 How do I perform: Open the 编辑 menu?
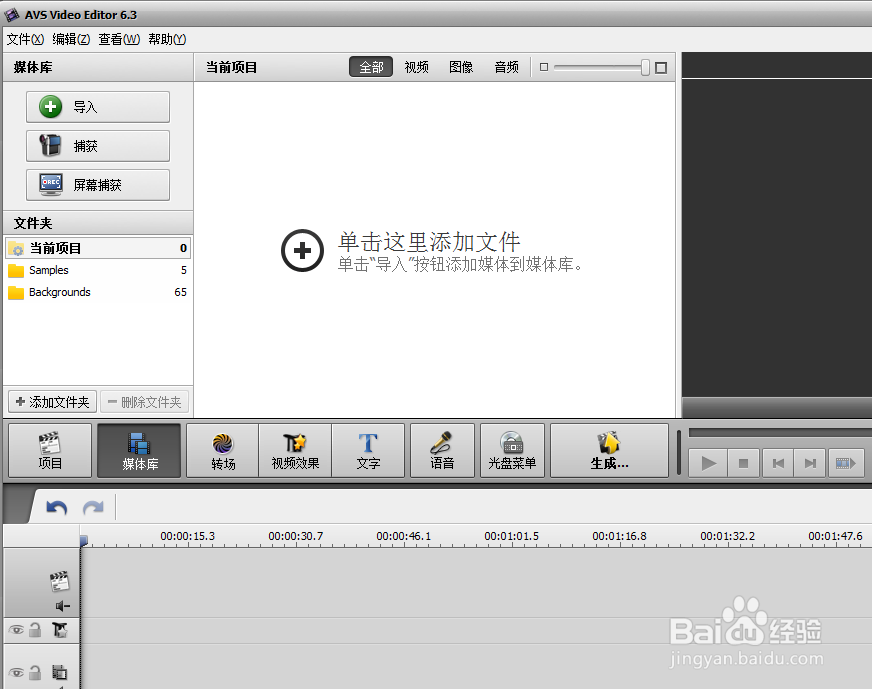(x=71, y=39)
